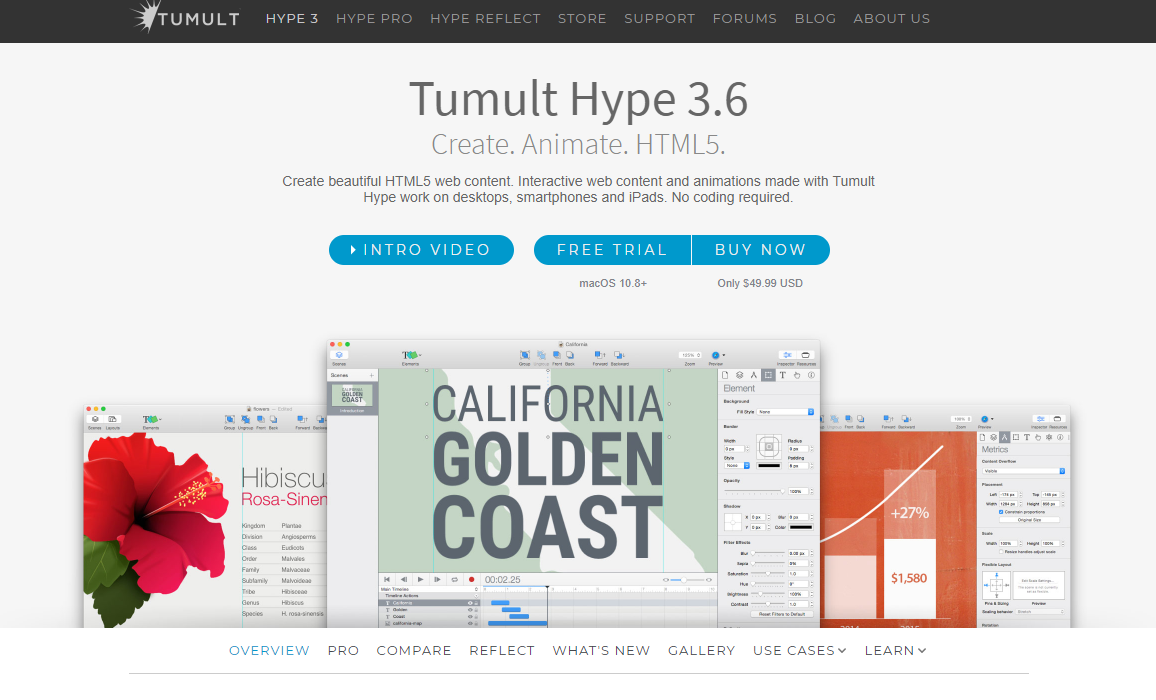The width and height of the screenshot is (1156, 700).
Task: Open the Fill Style dropdown
Action: tap(785, 411)
